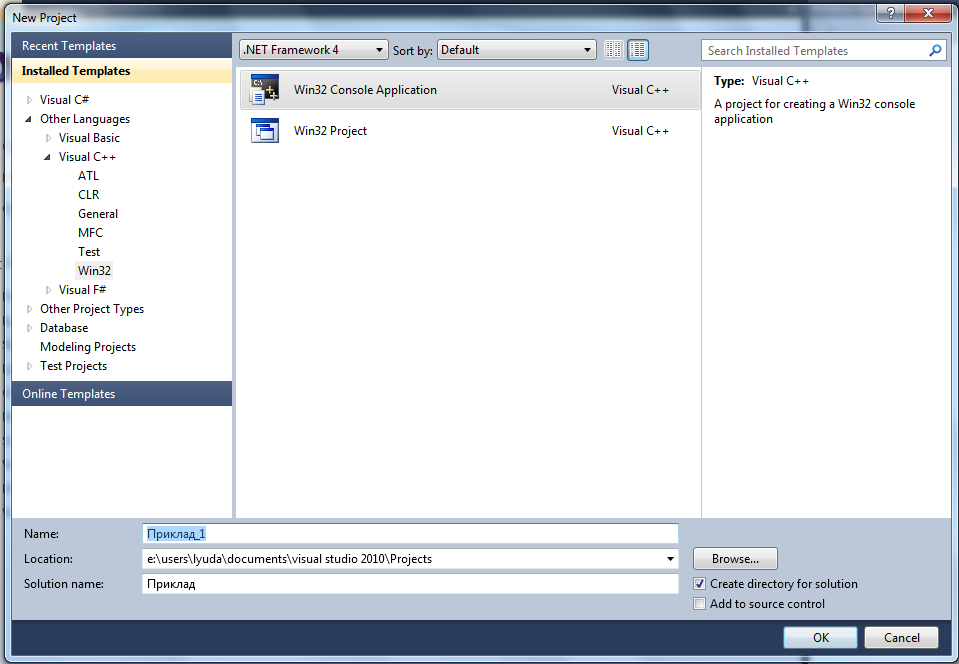Enable Add to source control checkbox
Viewport: 959px width, 664px height.
click(x=700, y=604)
